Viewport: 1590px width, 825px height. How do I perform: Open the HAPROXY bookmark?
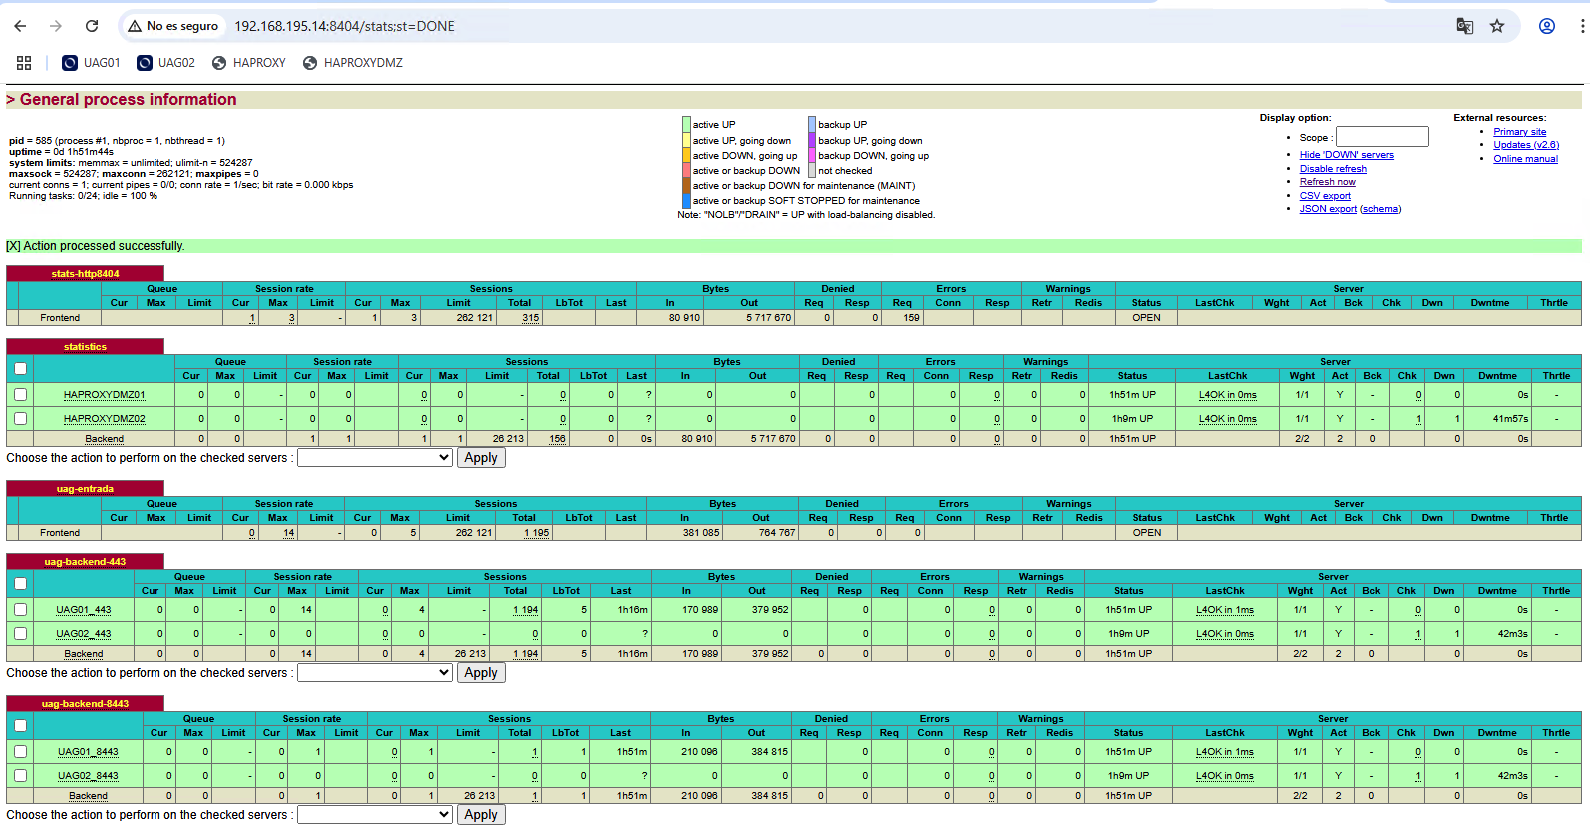click(249, 63)
